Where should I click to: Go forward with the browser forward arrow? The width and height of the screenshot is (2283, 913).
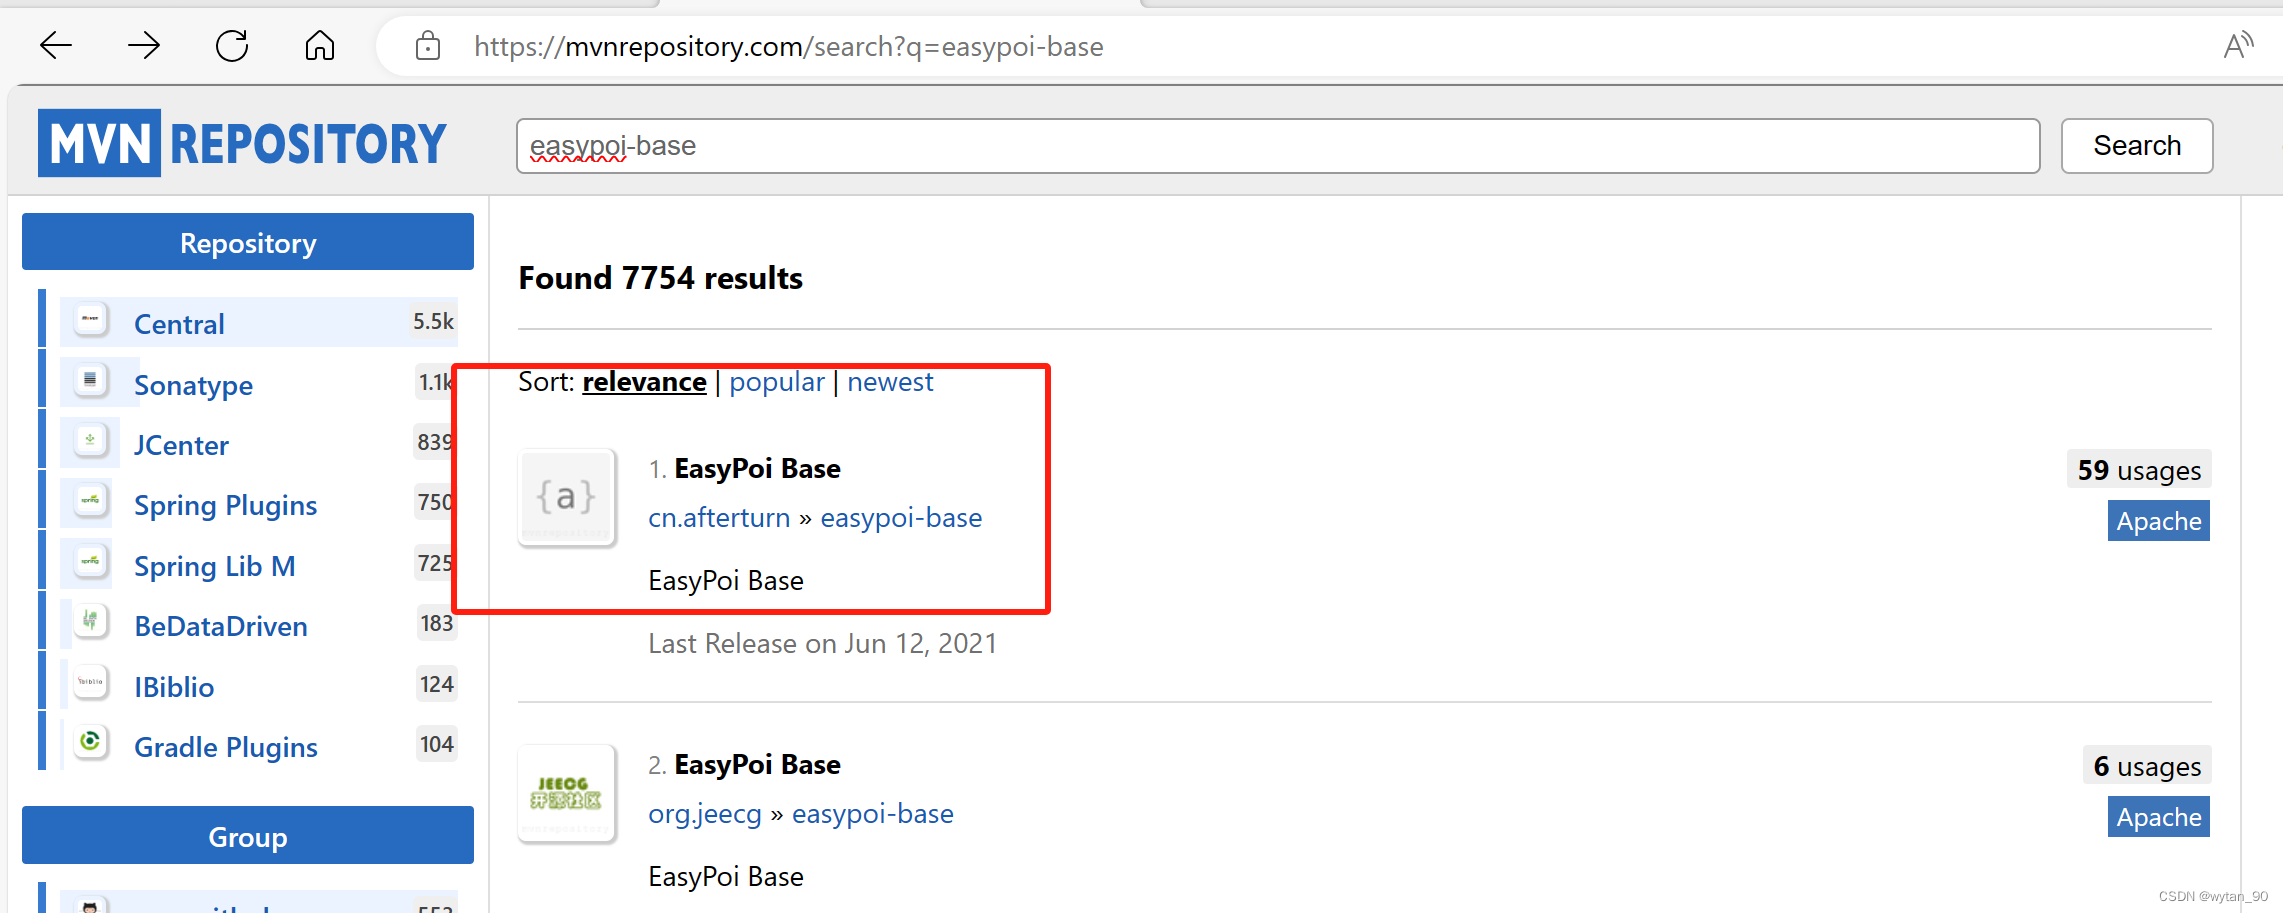(x=144, y=45)
